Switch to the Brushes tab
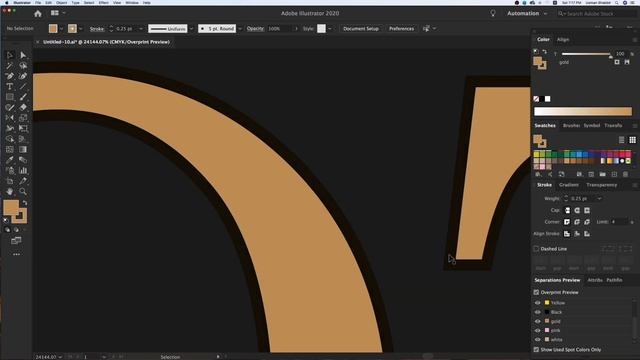Viewport: 640px width, 360px height. 571,126
